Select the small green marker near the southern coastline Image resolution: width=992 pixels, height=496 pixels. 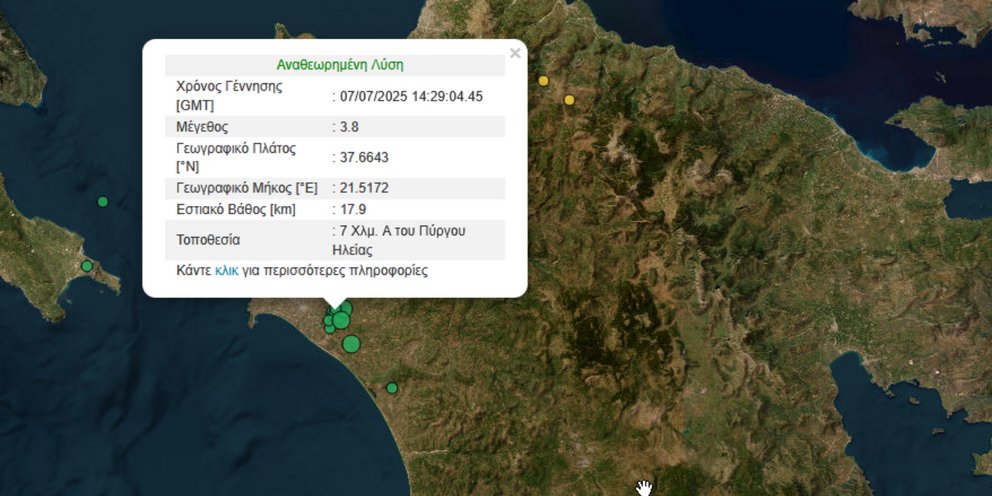pos(392,388)
